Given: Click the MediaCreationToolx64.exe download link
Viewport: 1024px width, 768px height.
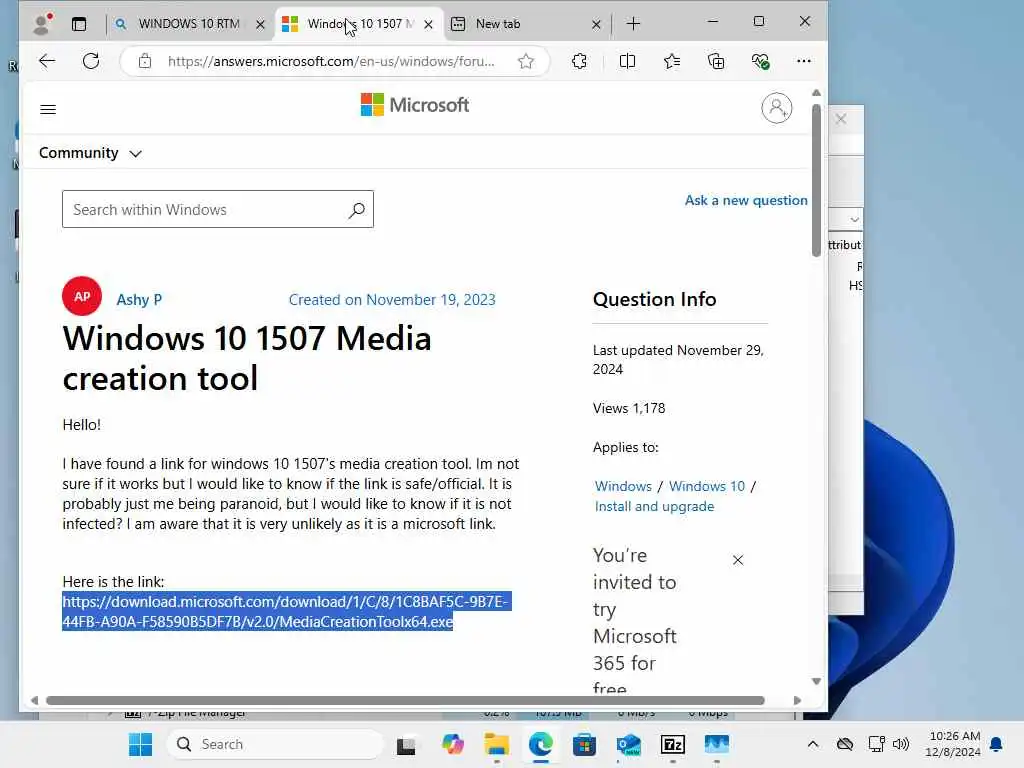Looking at the screenshot, I should click(x=285, y=612).
